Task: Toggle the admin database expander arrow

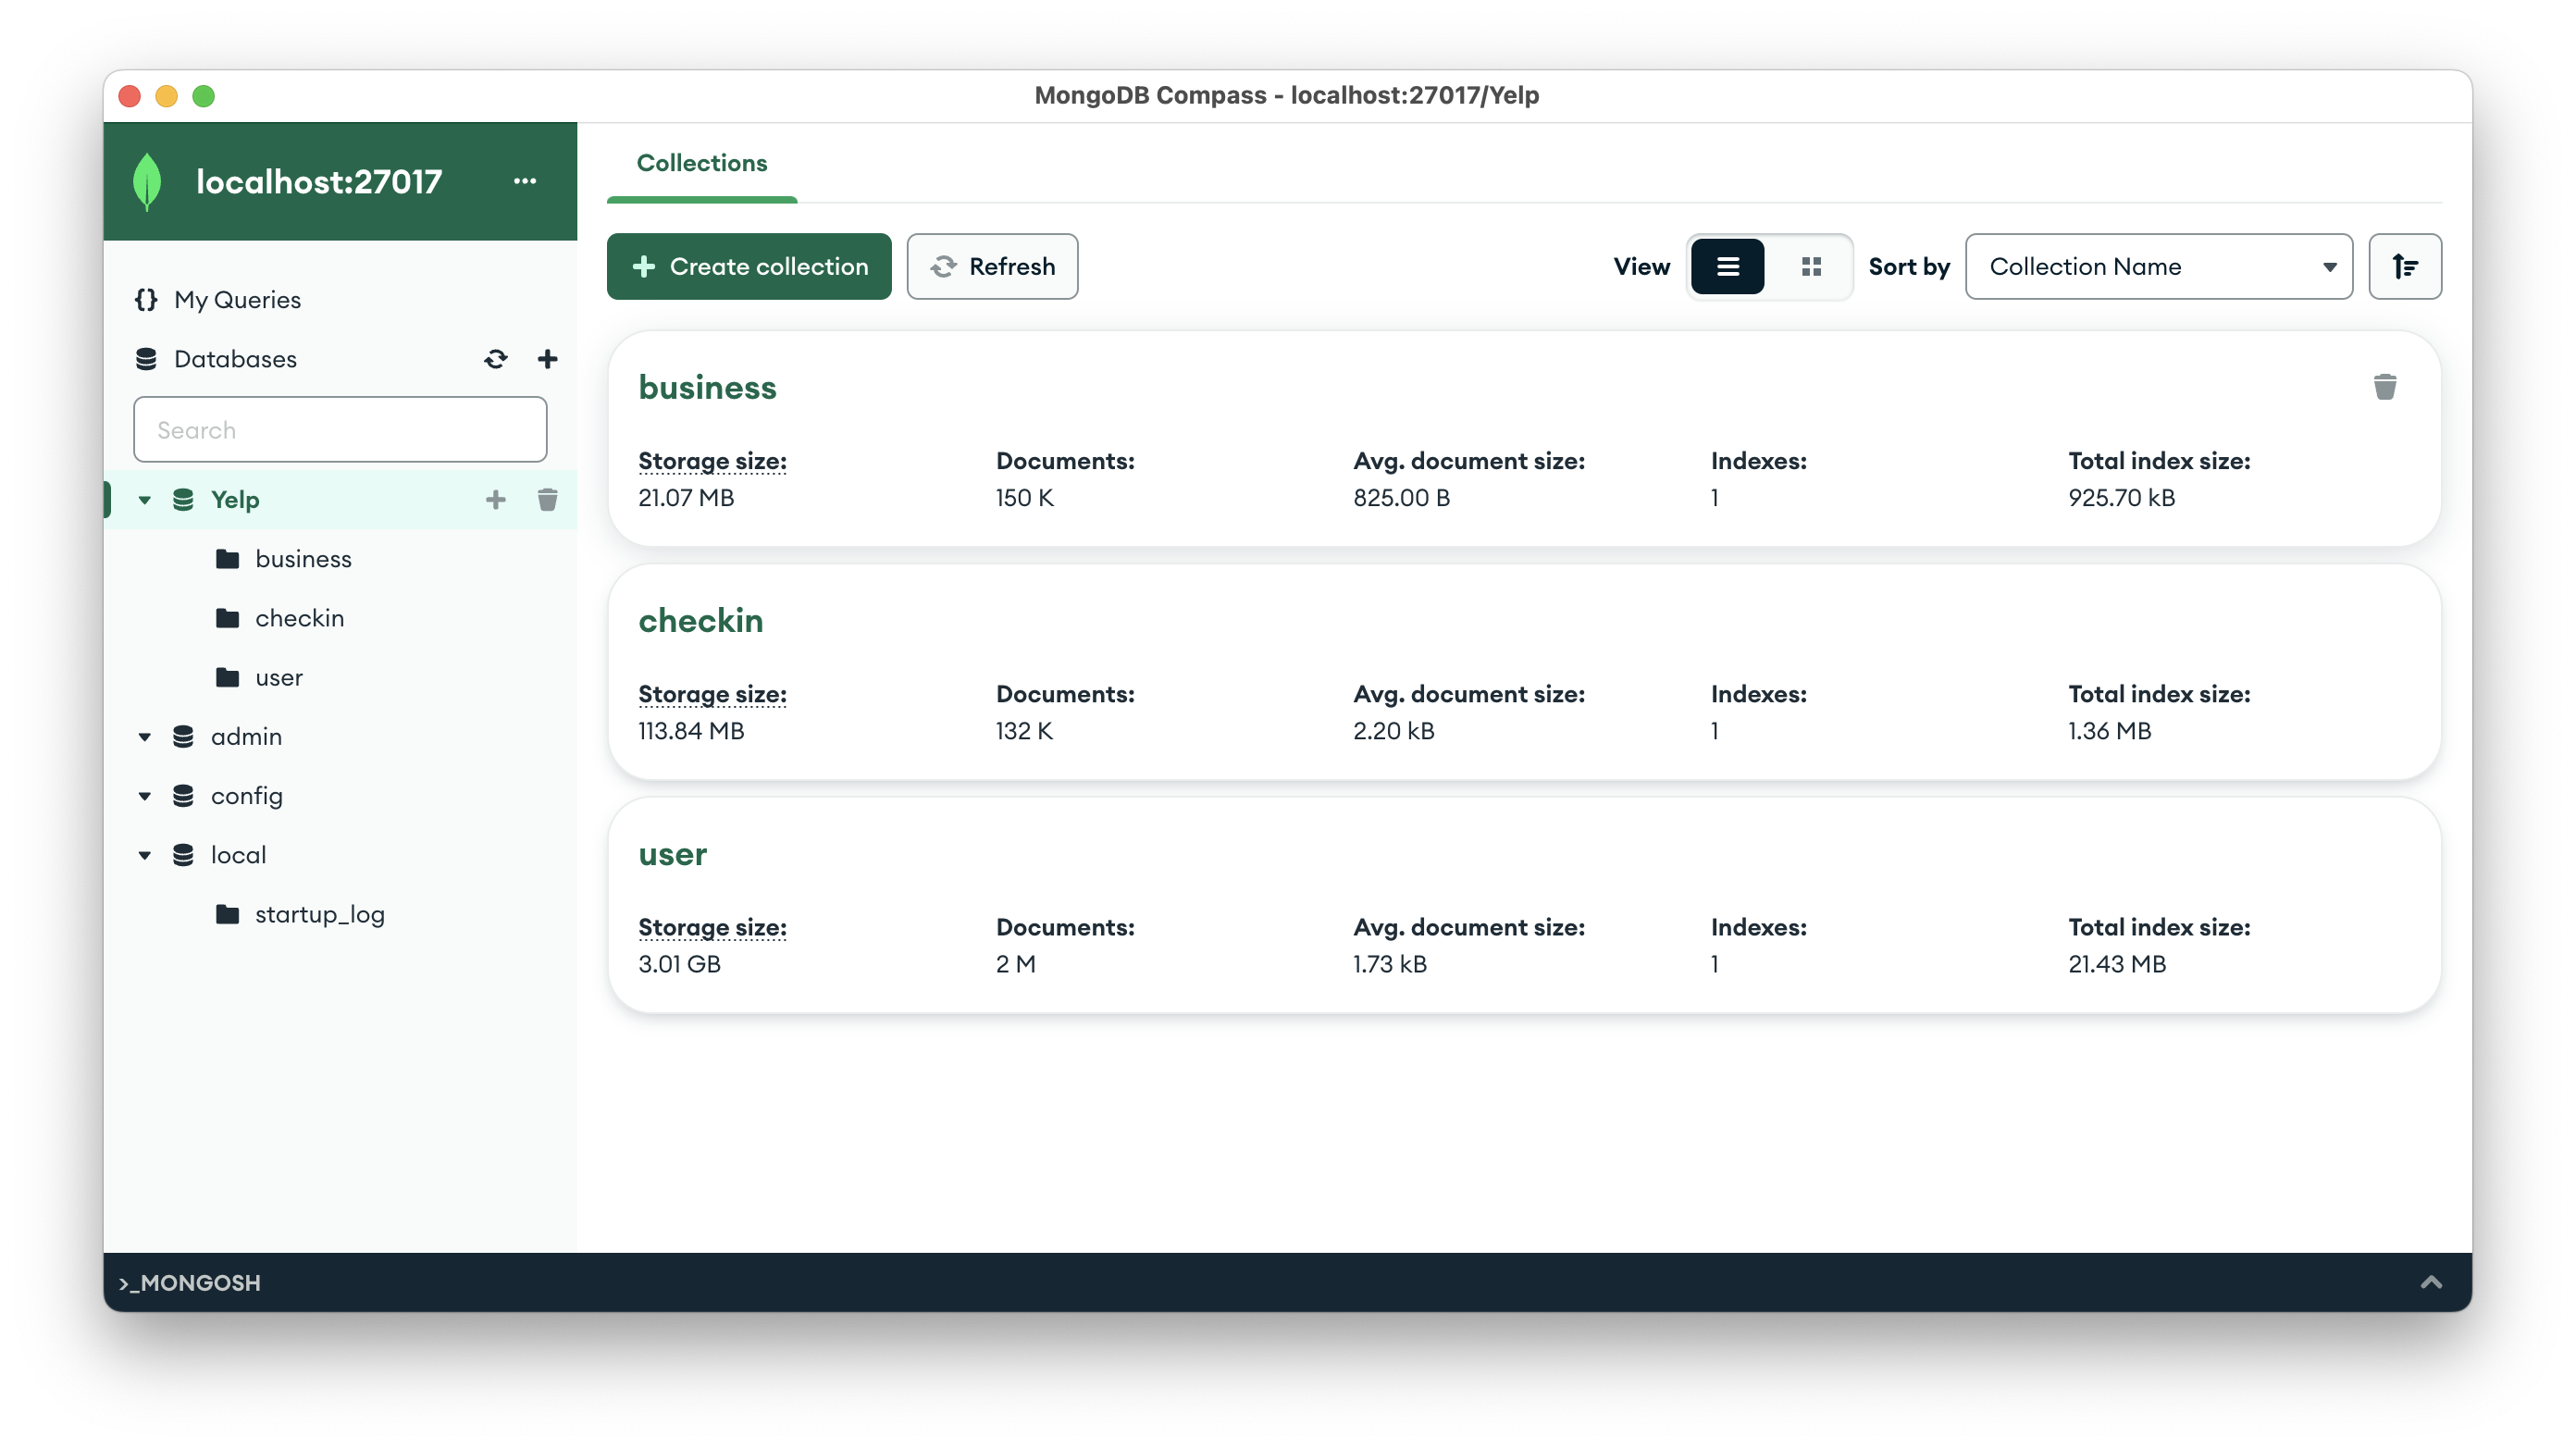Action: pyautogui.click(x=145, y=737)
